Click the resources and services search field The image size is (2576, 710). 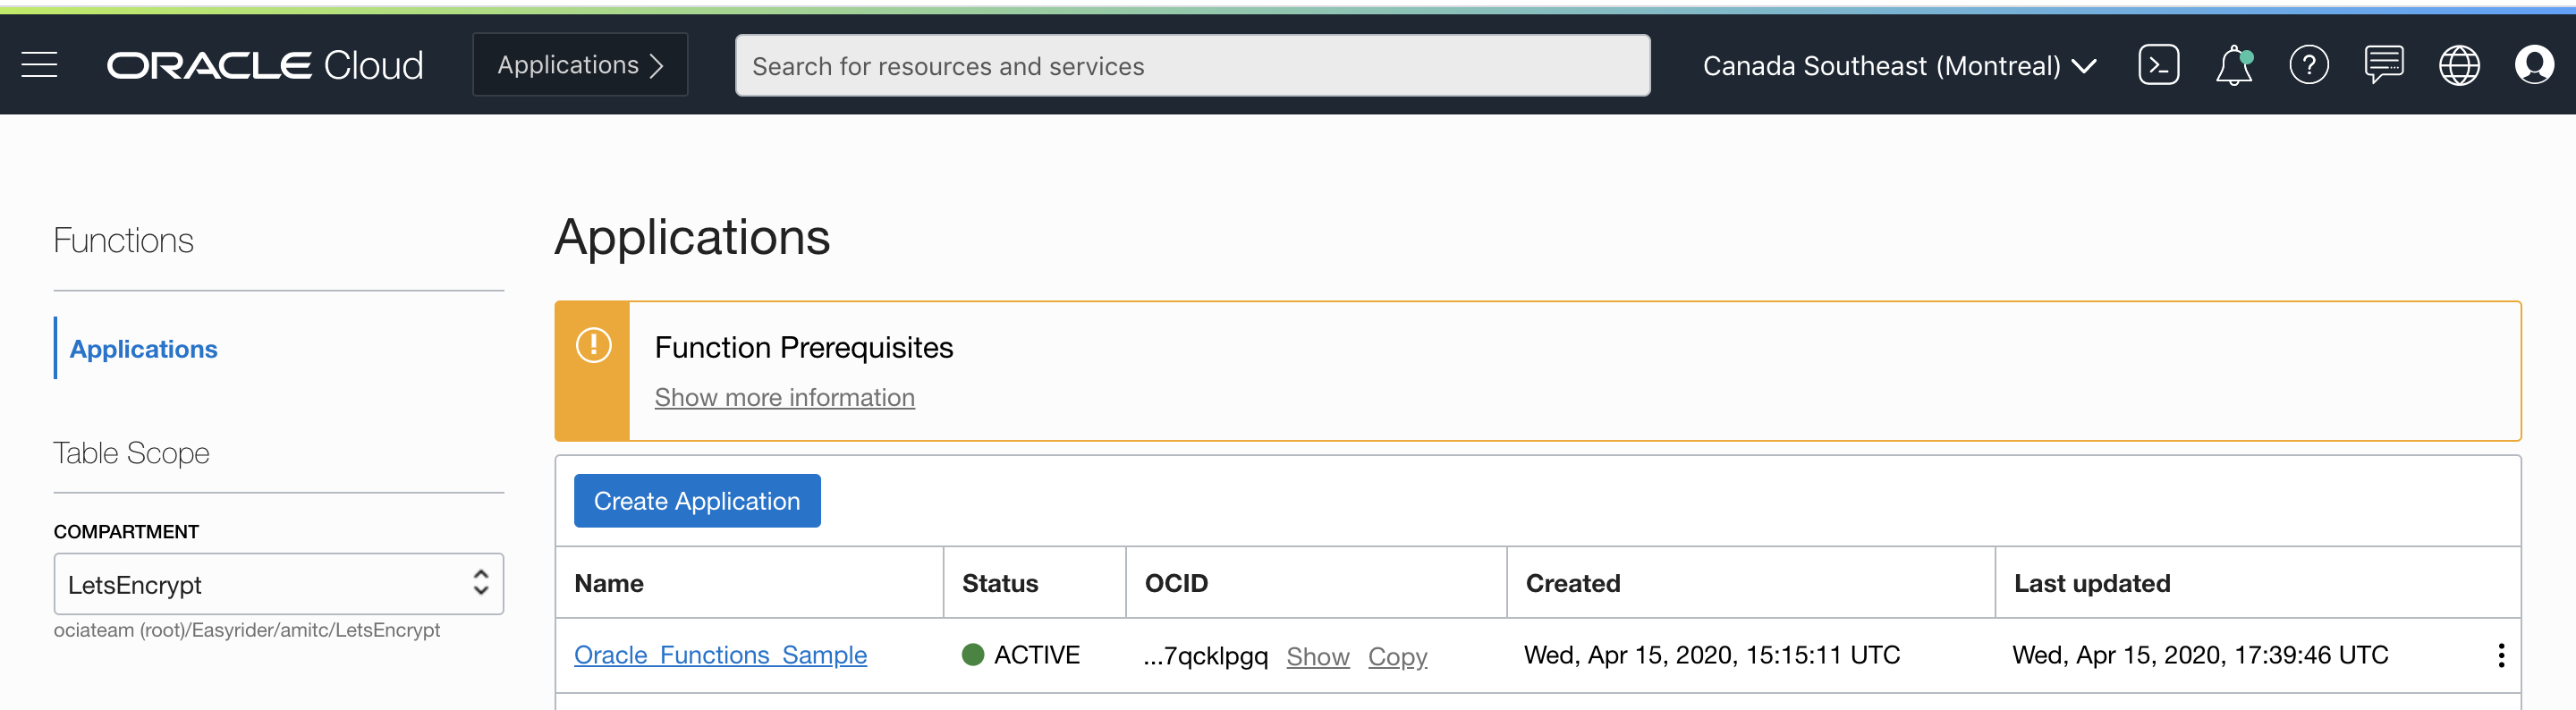(1191, 66)
